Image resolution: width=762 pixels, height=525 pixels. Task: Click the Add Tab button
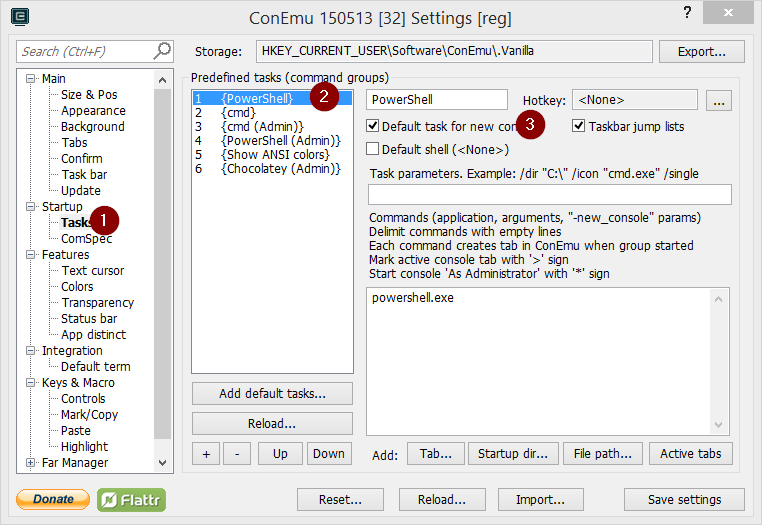tap(436, 454)
